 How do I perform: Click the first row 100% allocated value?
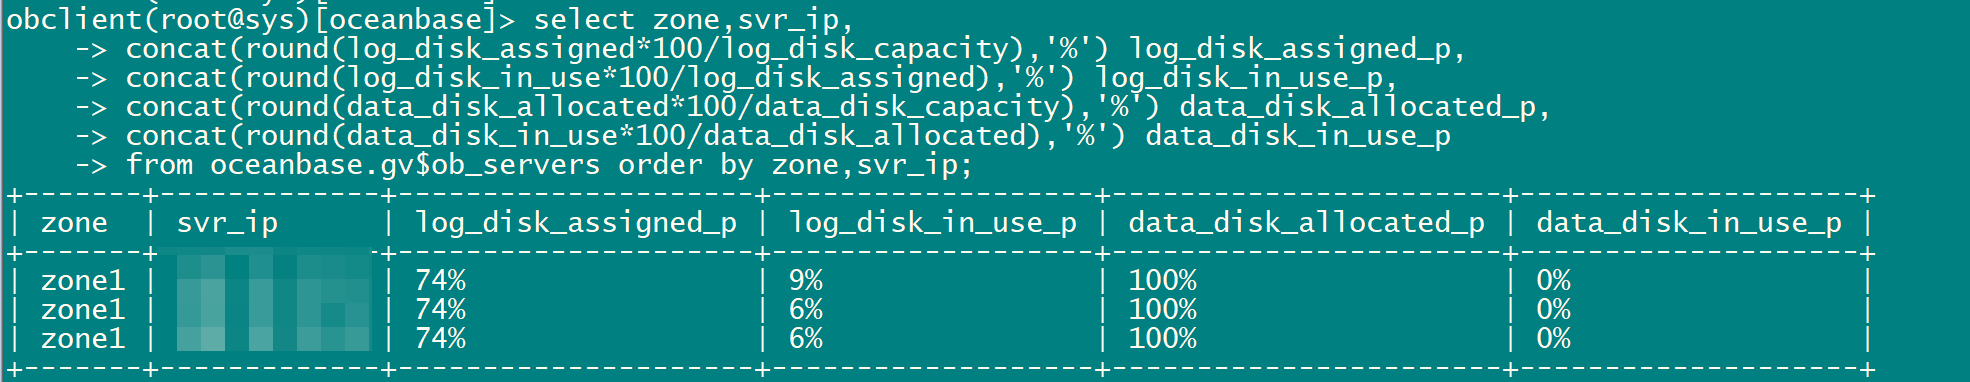point(1163,281)
